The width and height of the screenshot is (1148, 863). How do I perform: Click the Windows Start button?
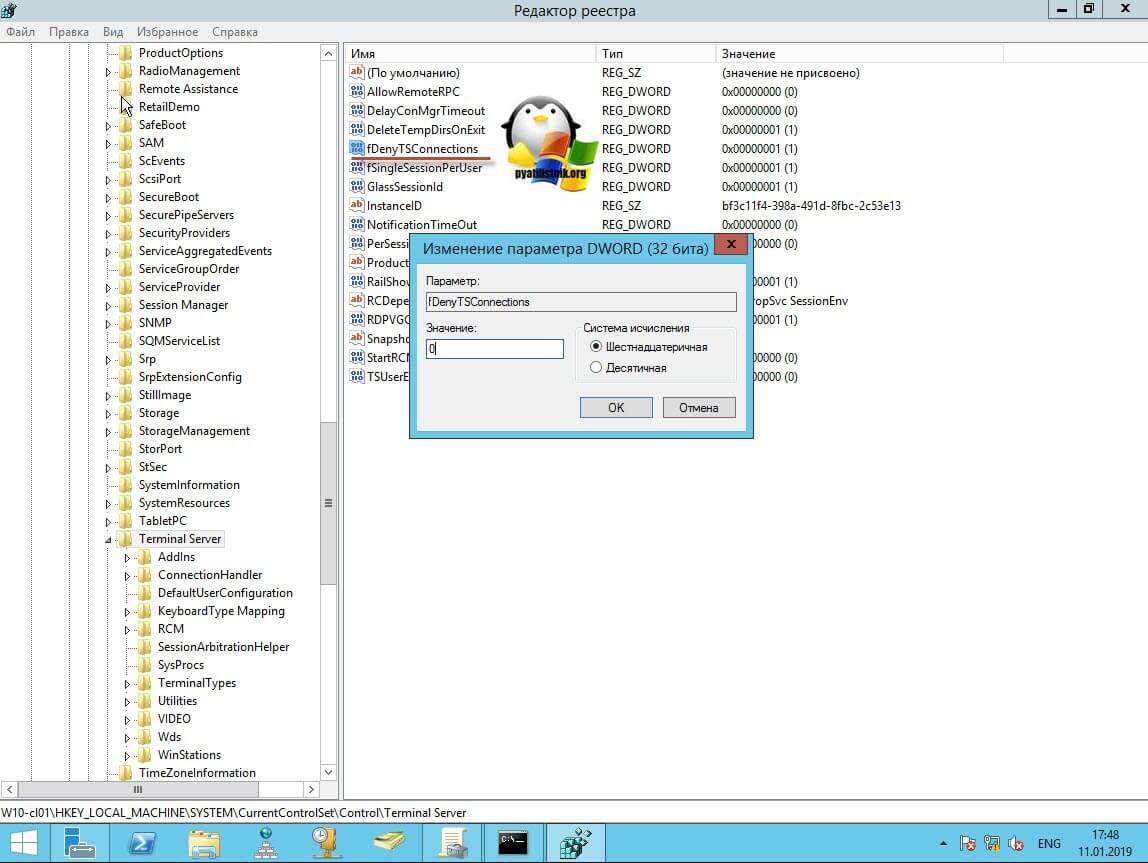[22, 843]
